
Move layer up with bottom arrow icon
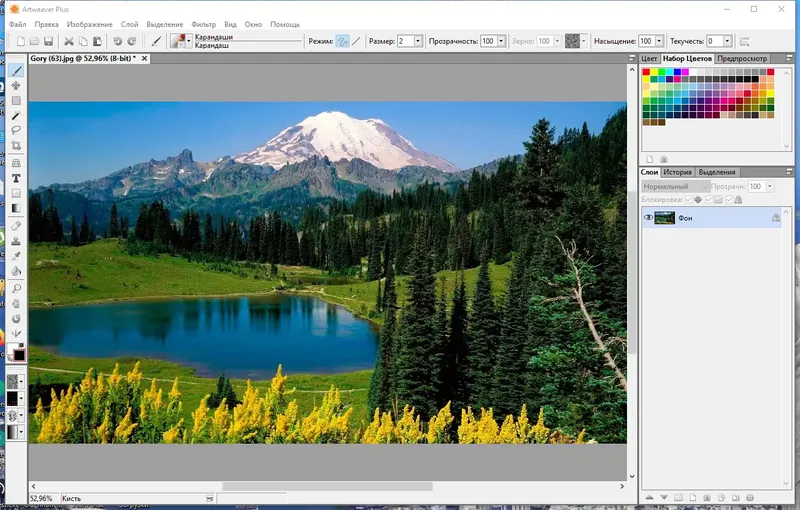(649, 497)
